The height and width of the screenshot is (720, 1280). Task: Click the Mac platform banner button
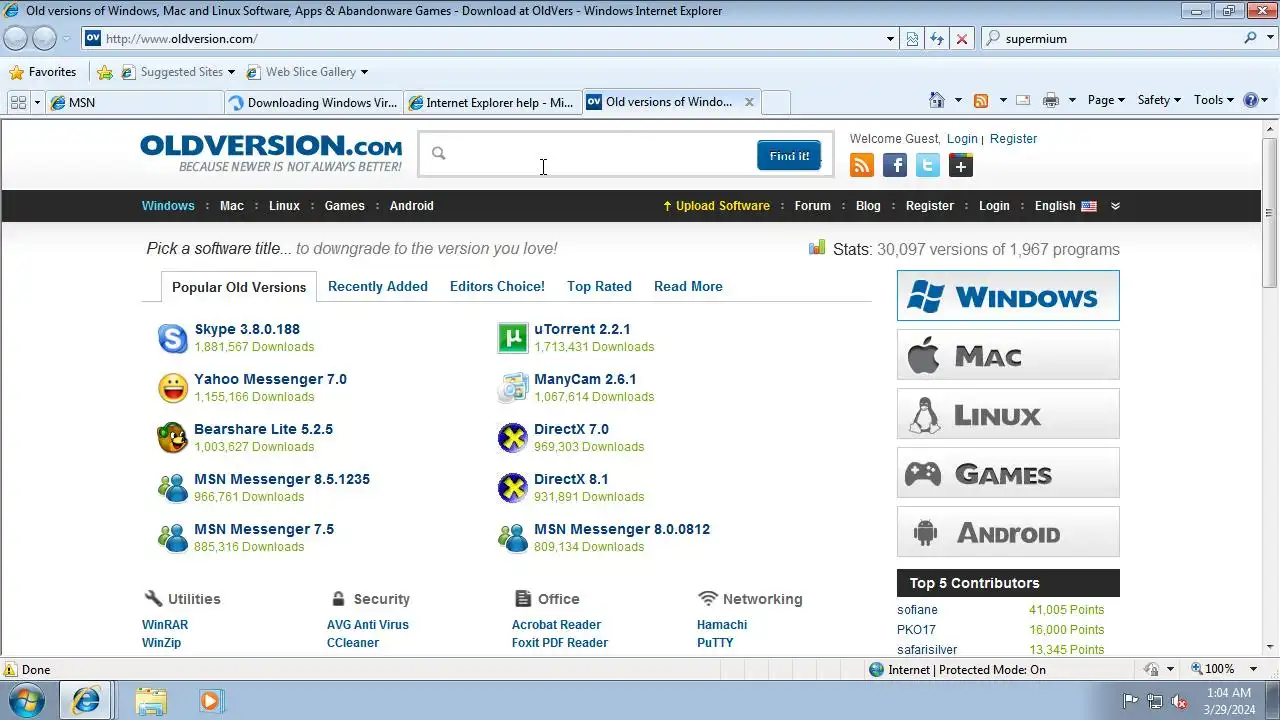(x=1008, y=355)
